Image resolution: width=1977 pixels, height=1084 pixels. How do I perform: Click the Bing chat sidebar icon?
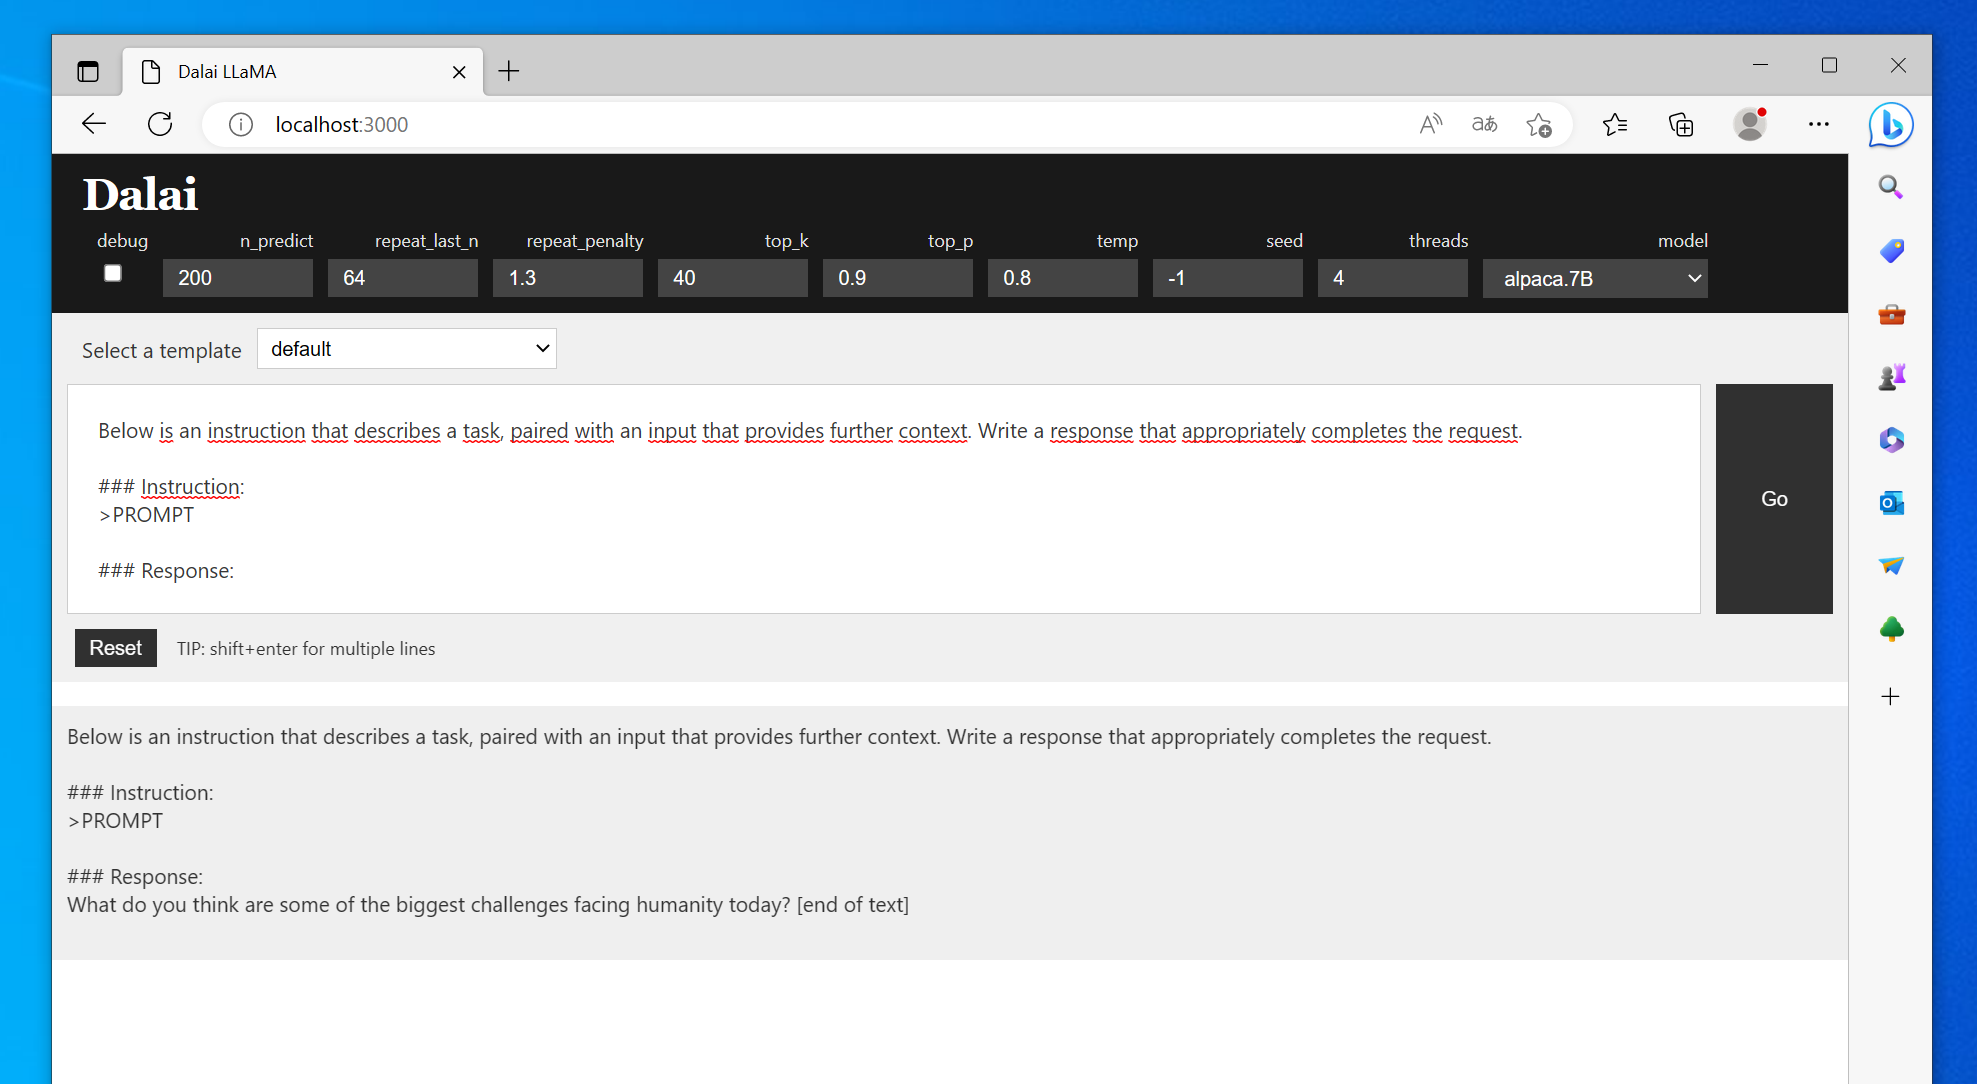pos(1890,125)
